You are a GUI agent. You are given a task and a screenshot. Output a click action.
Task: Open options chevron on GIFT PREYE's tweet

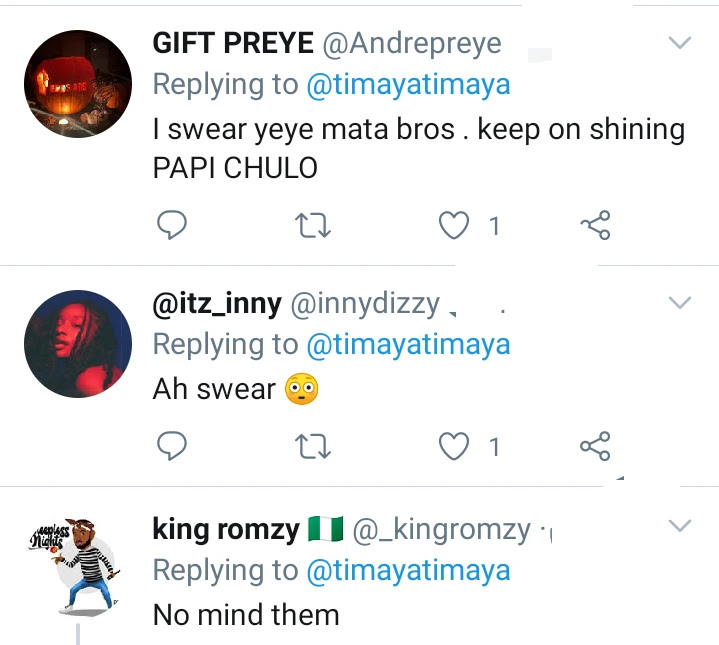679,43
